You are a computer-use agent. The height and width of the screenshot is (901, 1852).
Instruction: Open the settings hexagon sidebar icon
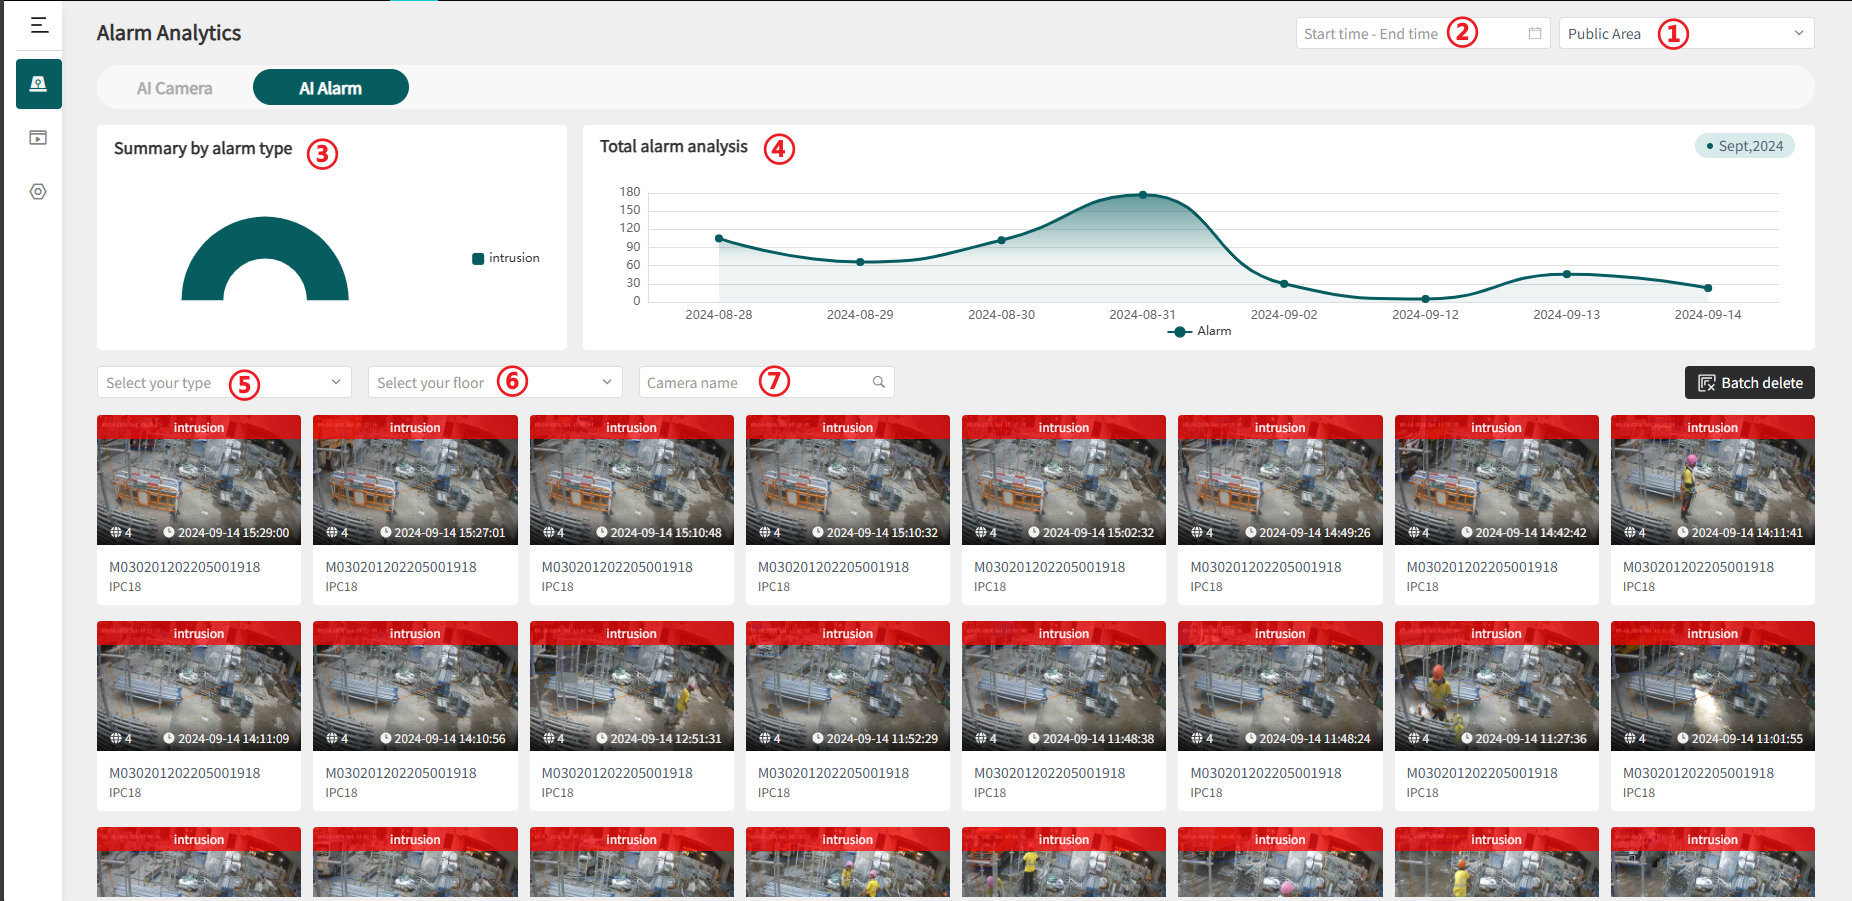[x=38, y=191]
